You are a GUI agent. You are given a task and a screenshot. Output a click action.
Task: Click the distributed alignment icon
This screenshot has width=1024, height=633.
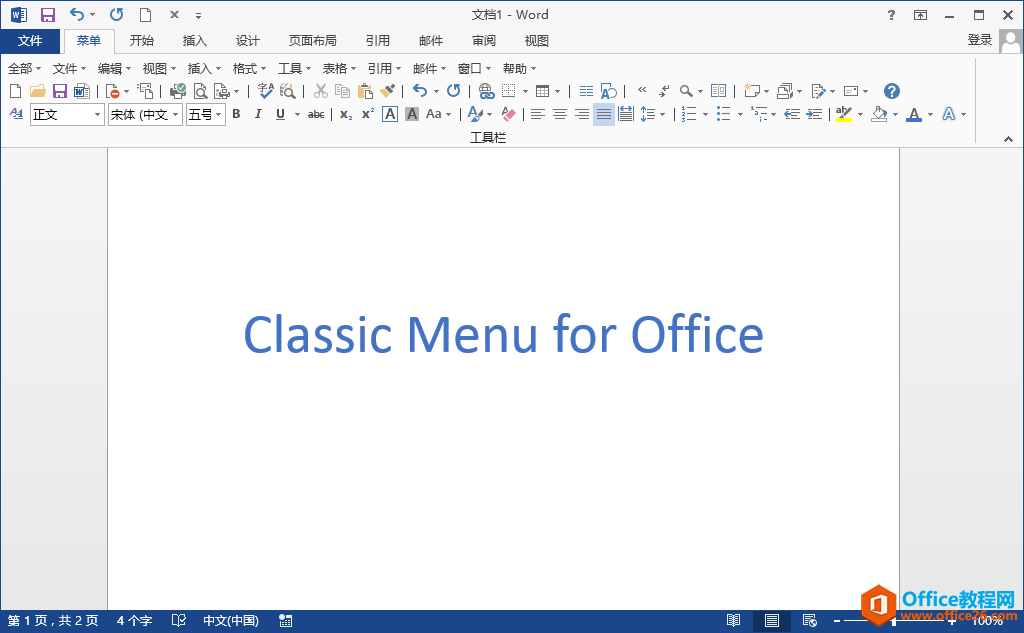[x=626, y=114]
